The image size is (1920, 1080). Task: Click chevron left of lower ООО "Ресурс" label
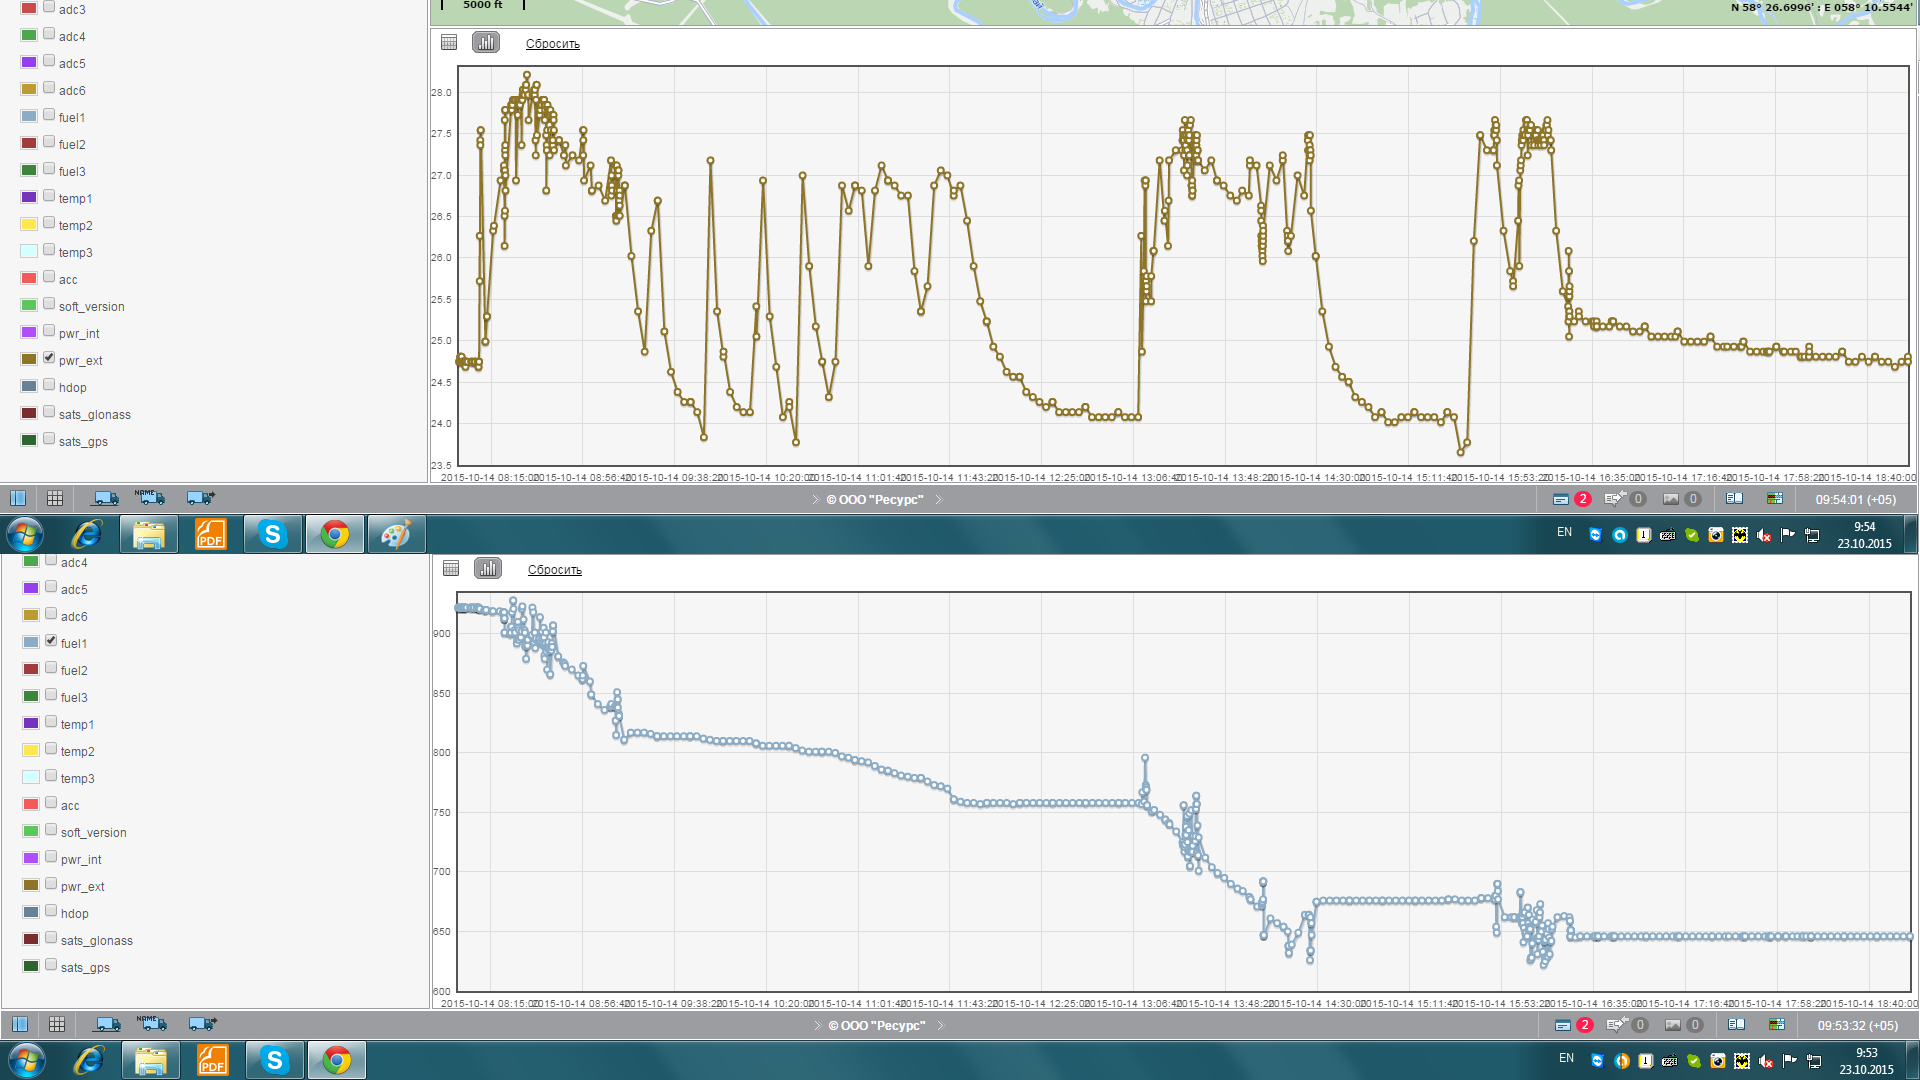click(x=817, y=1026)
